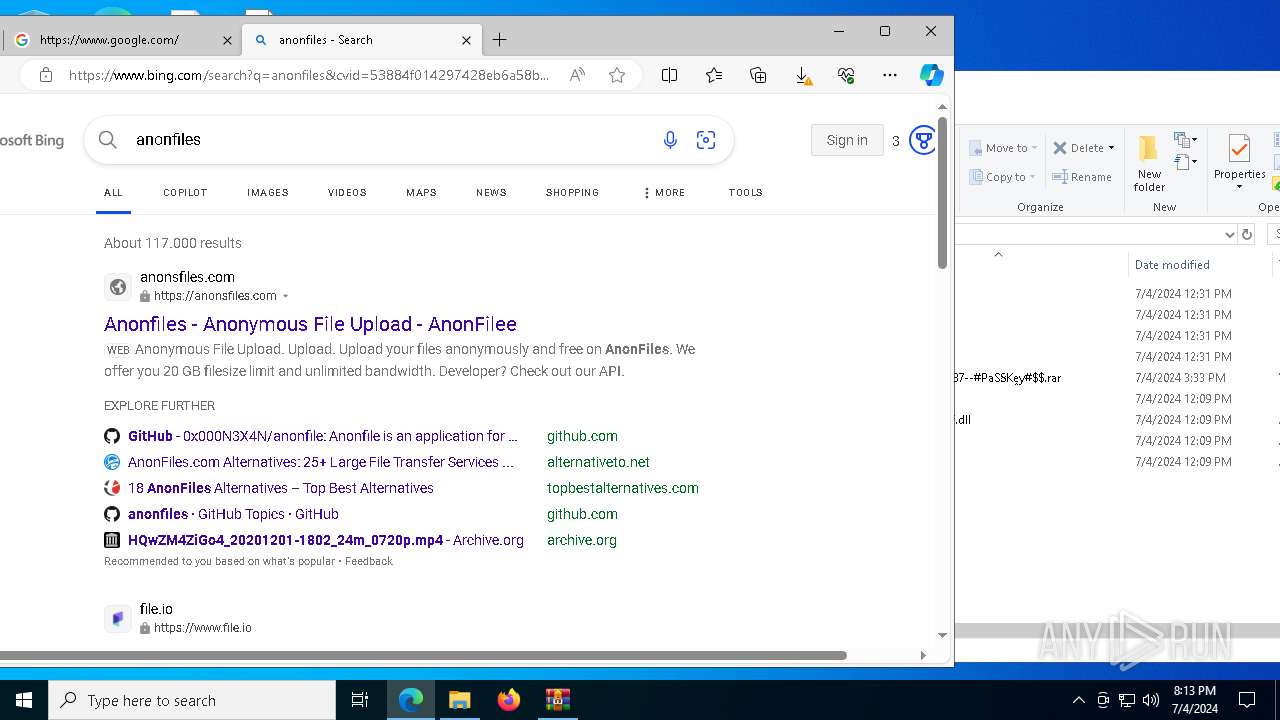Open the MORE menu in Bing tabs
Image resolution: width=1280 pixels, height=720 pixels.
[x=664, y=192]
